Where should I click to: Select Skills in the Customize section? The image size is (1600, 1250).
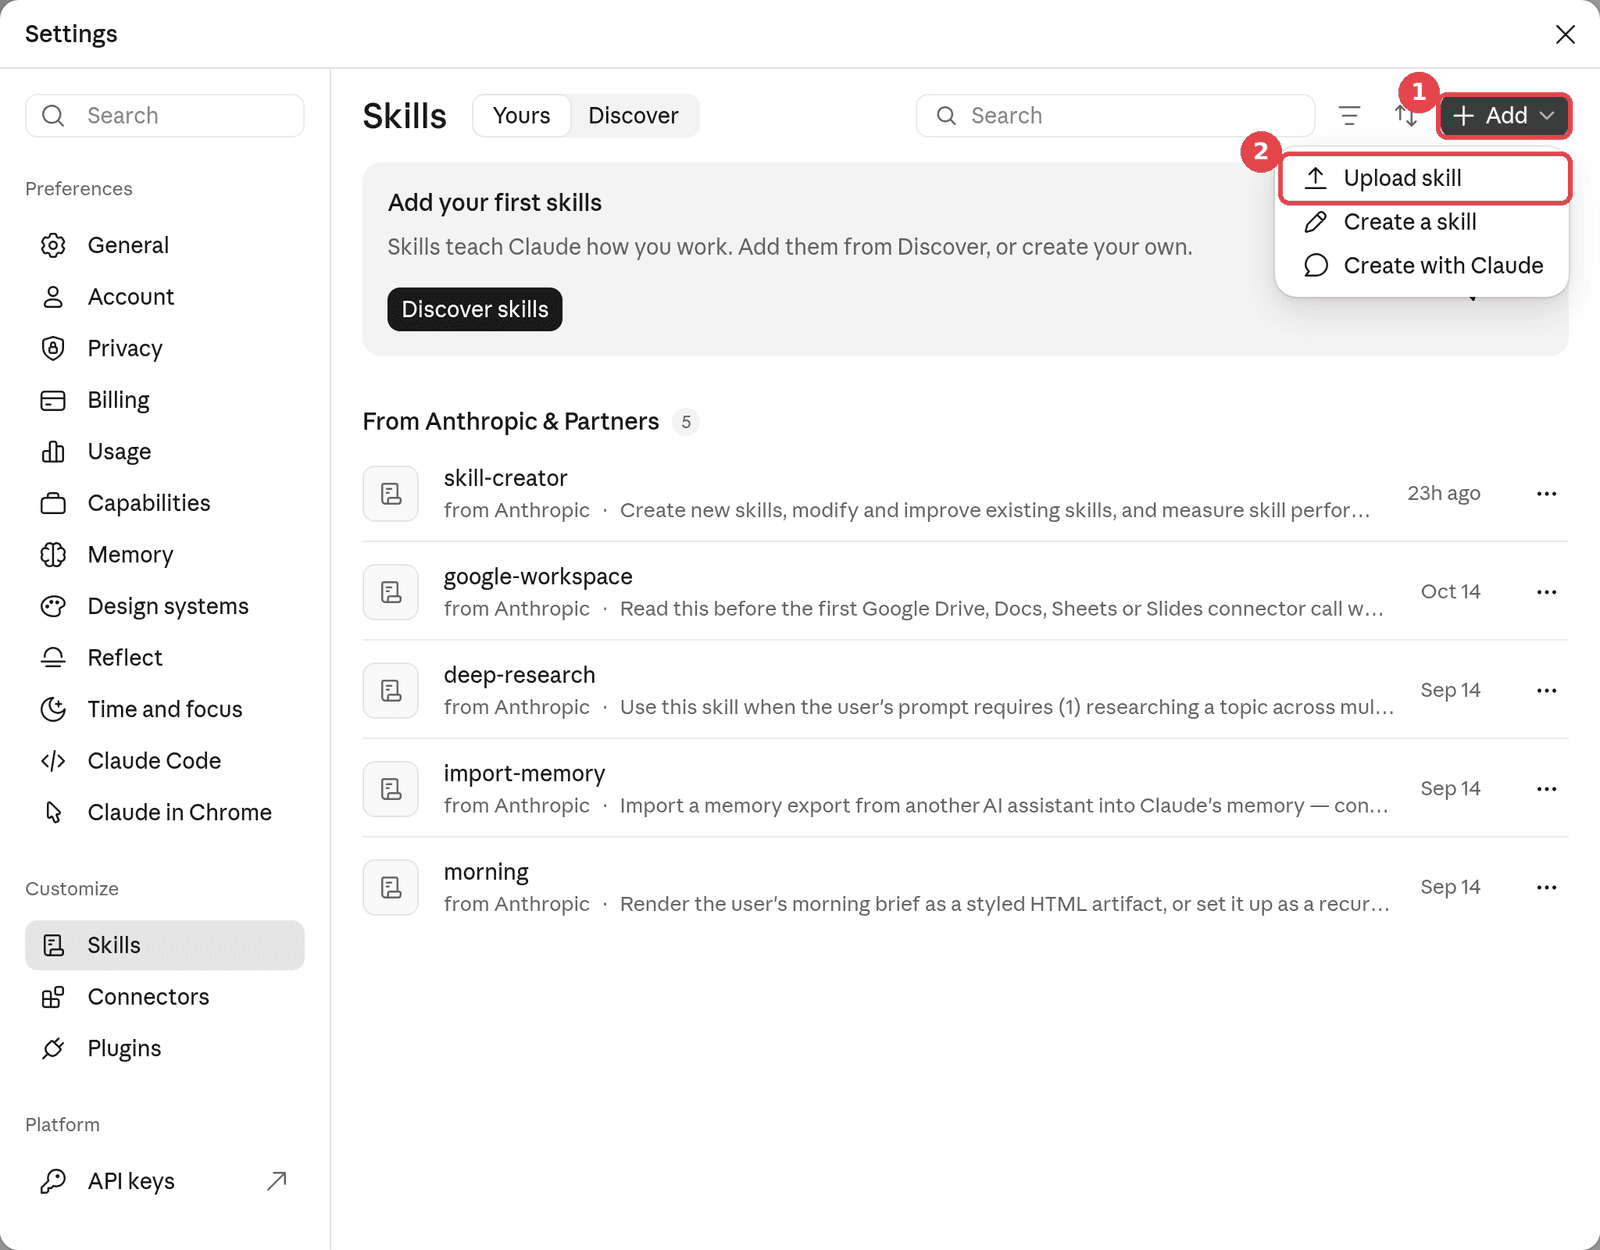click(x=165, y=945)
